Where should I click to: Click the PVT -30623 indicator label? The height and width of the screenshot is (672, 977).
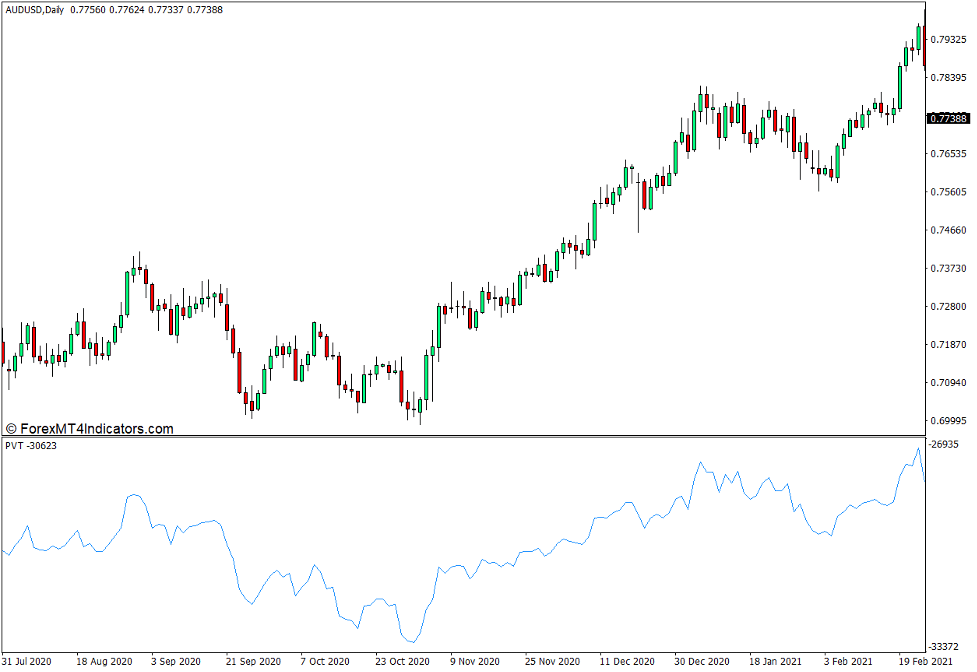point(30,445)
